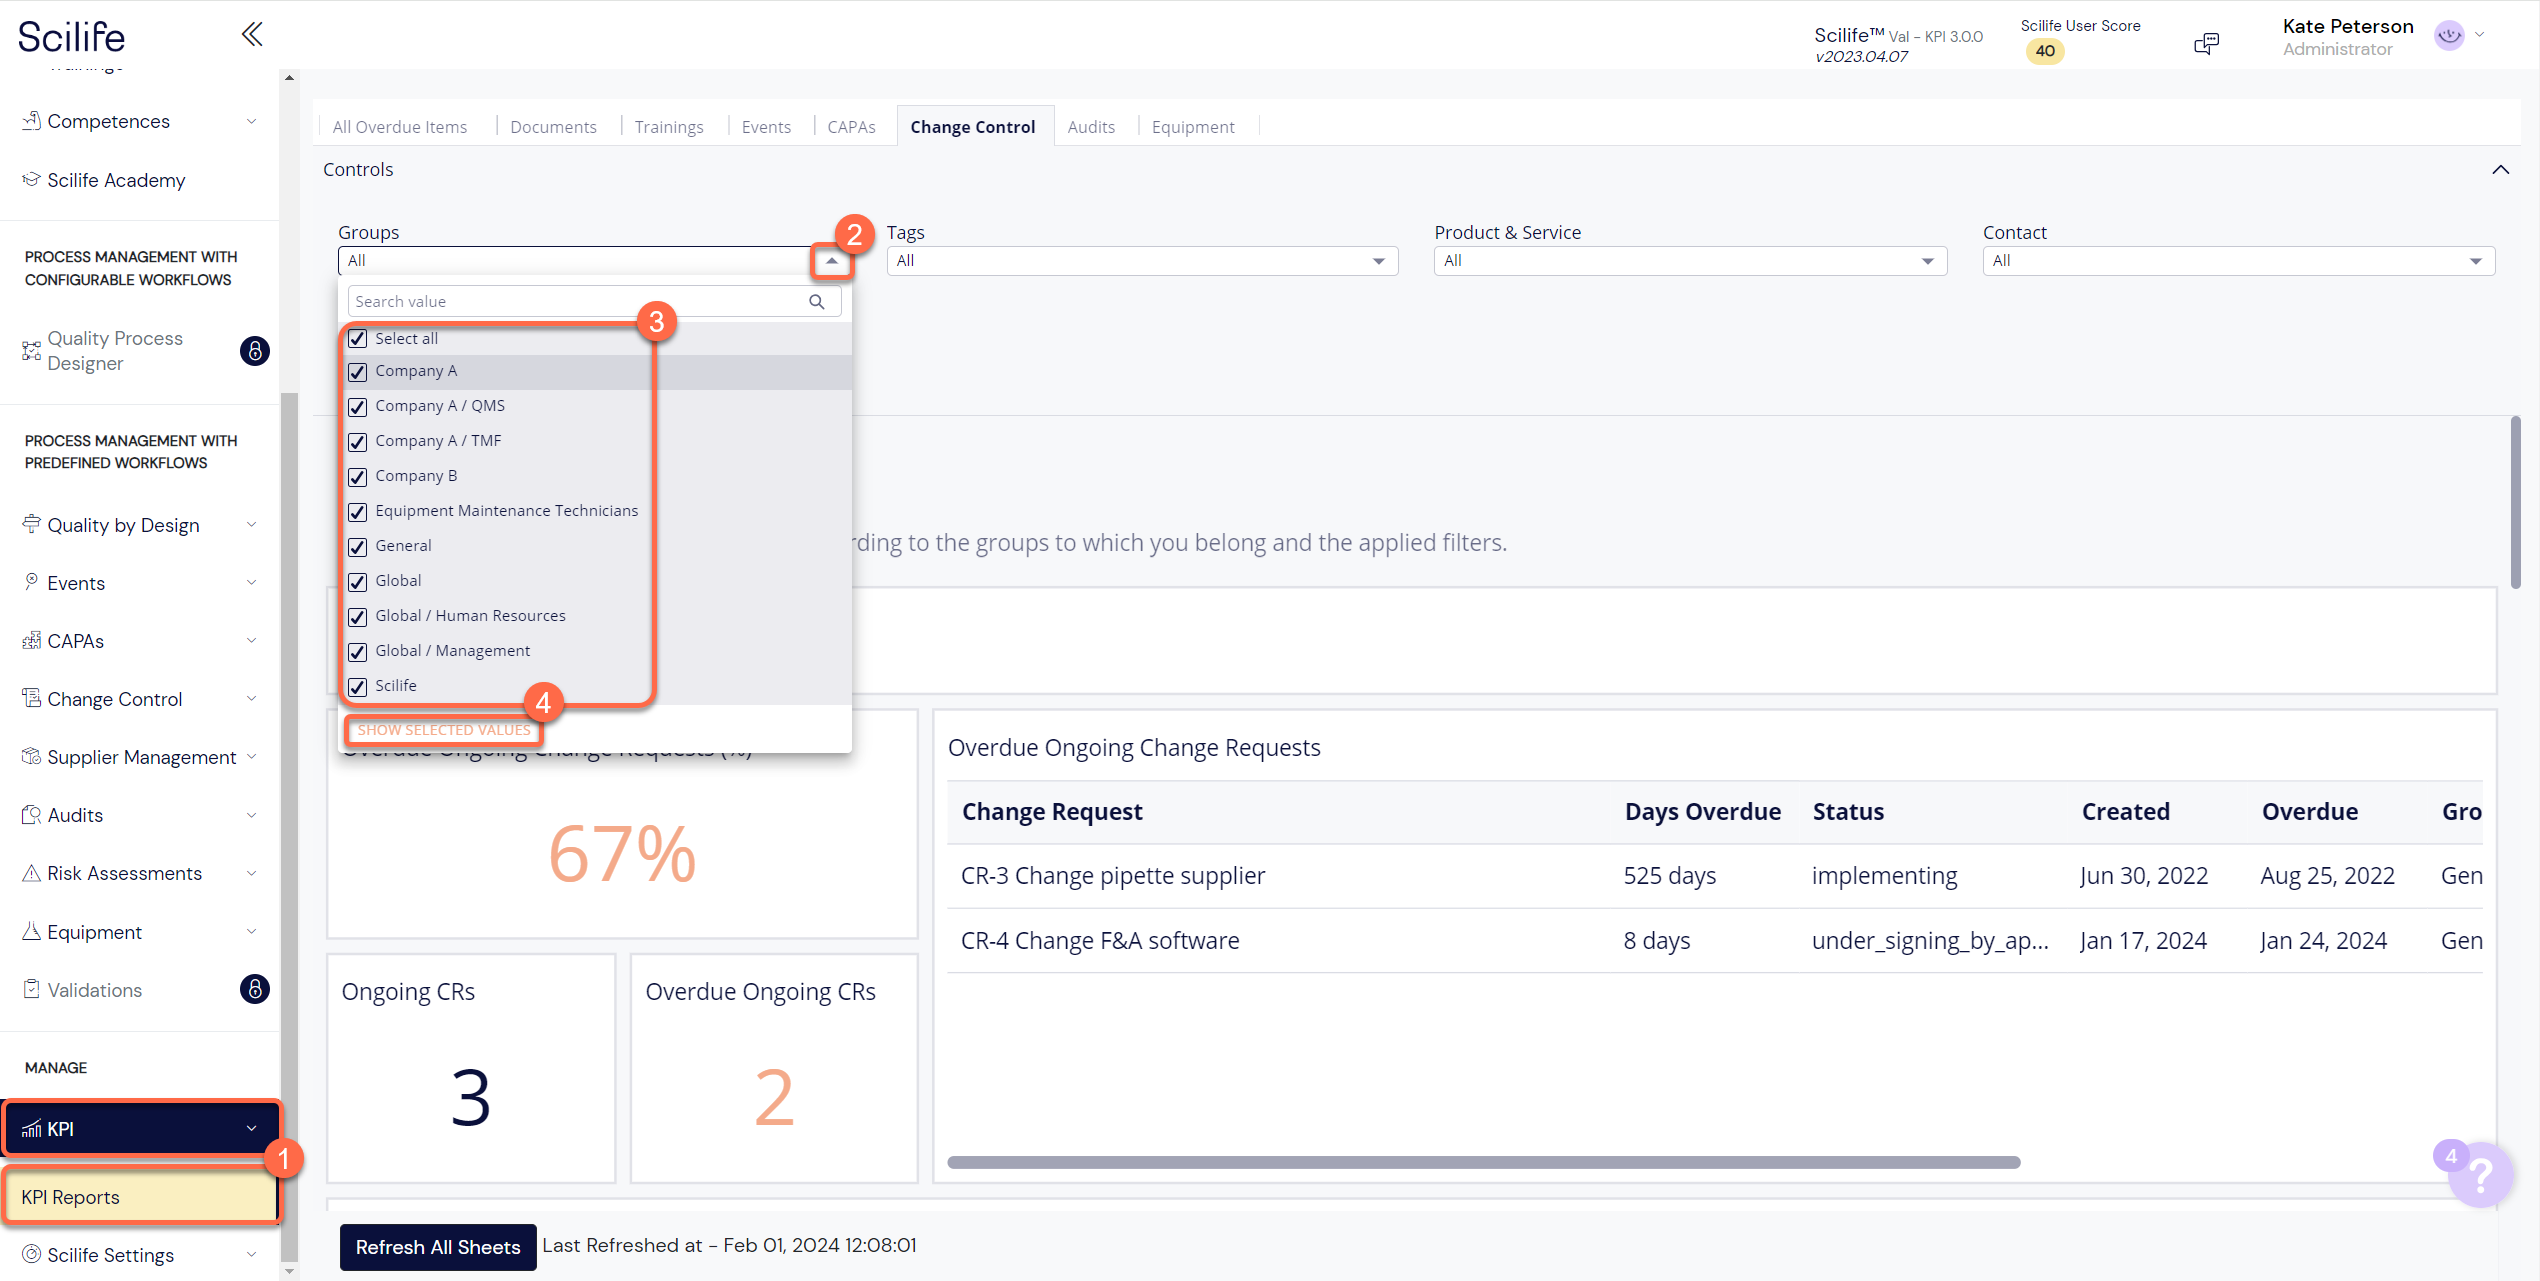Image resolution: width=2540 pixels, height=1281 pixels.
Task: Switch to All Overdue Items tab
Action: click(x=399, y=127)
